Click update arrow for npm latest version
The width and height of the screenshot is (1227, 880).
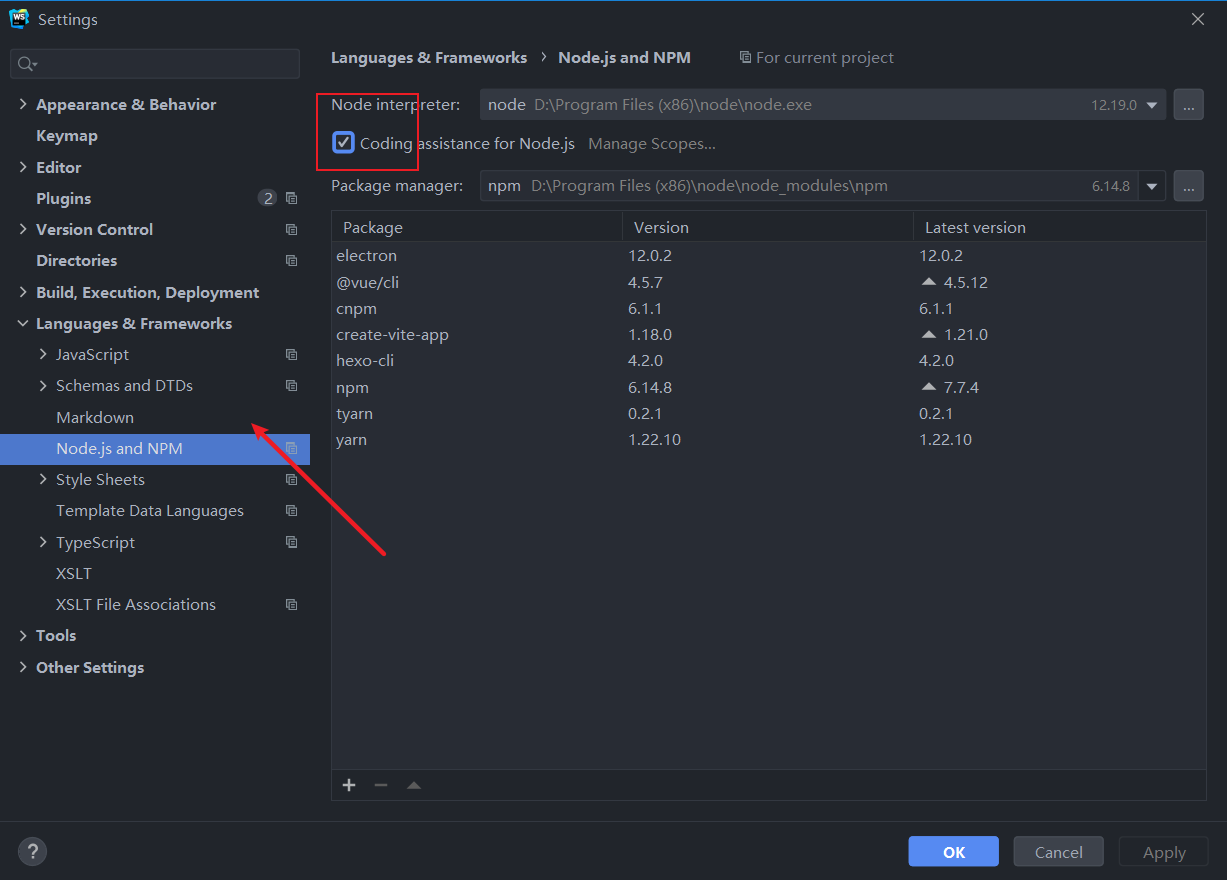929,387
